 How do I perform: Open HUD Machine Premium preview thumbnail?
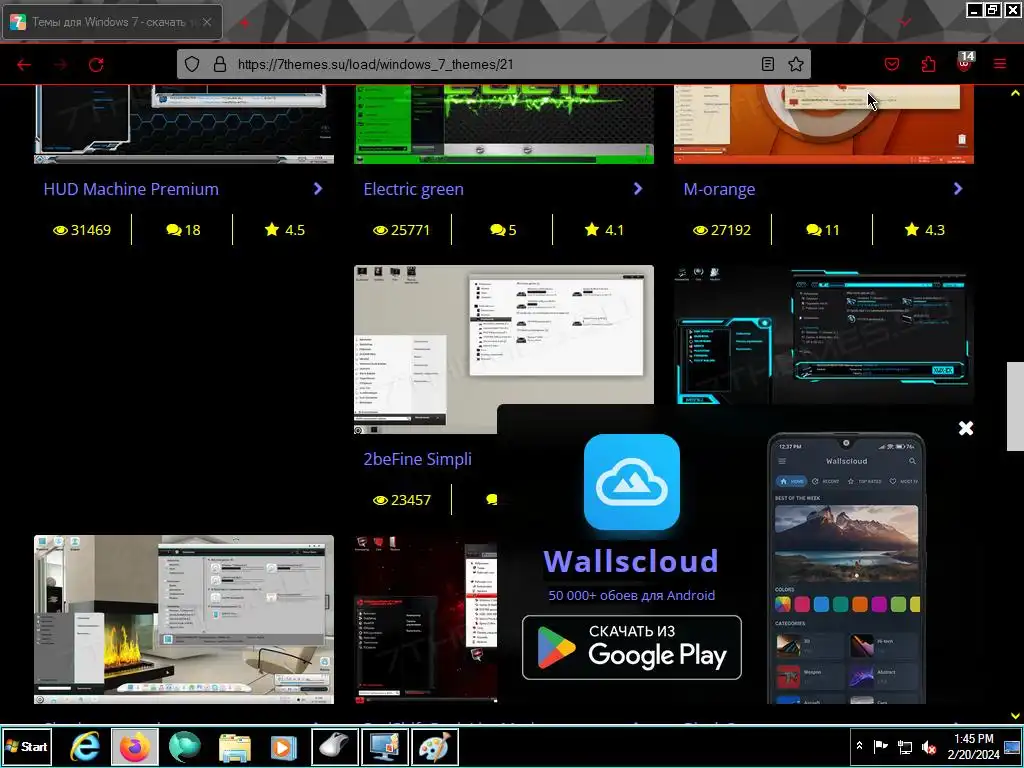tap(184, 124)
